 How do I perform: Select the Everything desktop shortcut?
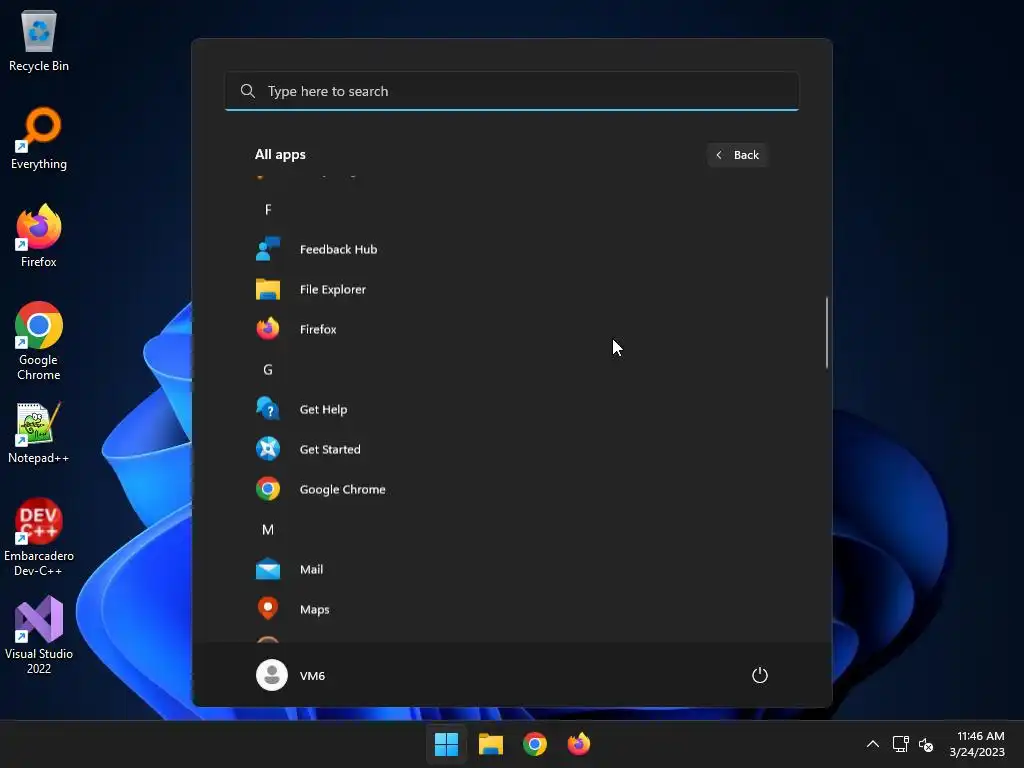pos(39,139)
